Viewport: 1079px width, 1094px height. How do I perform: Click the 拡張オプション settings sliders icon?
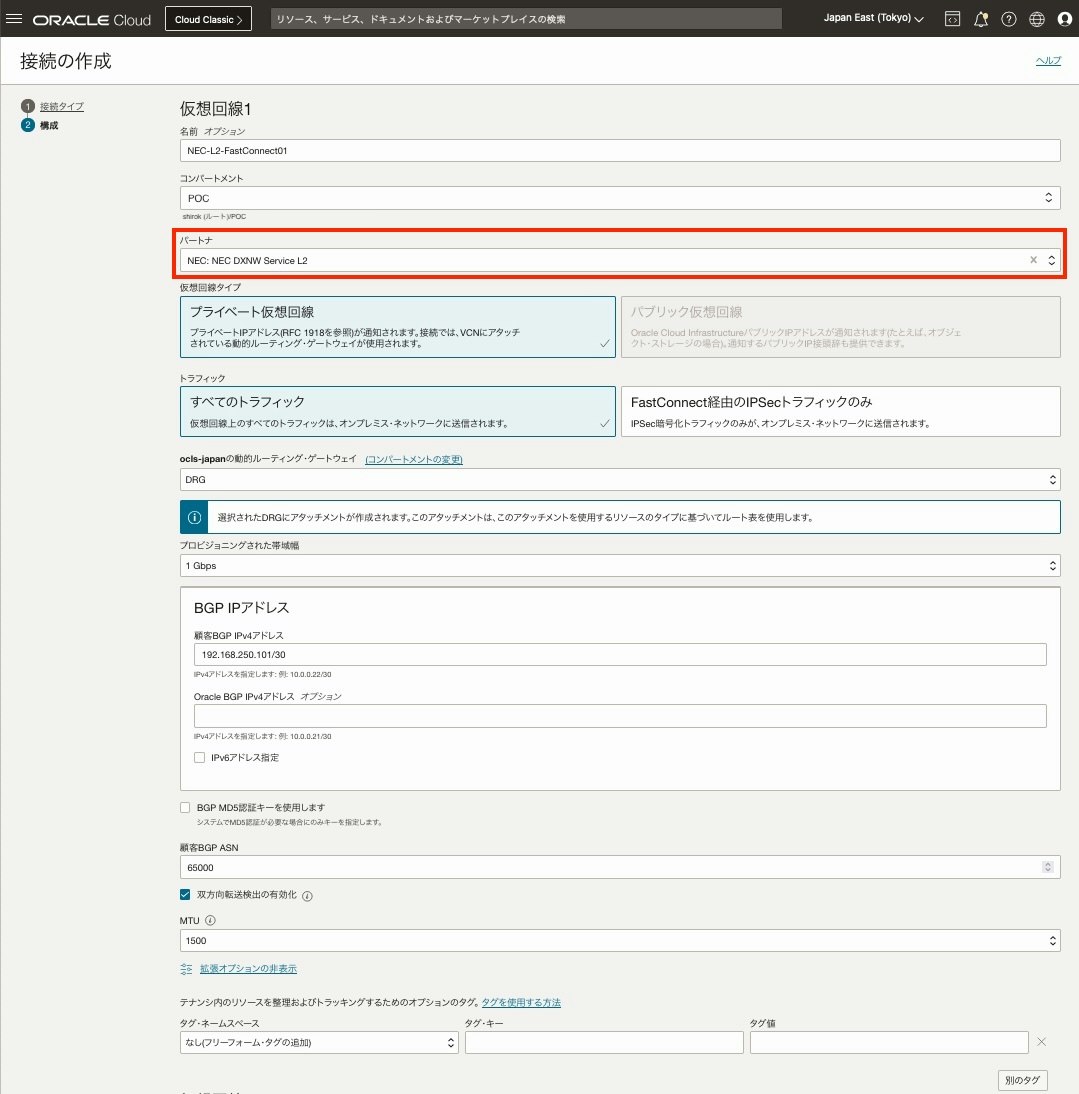pos(186,968)
